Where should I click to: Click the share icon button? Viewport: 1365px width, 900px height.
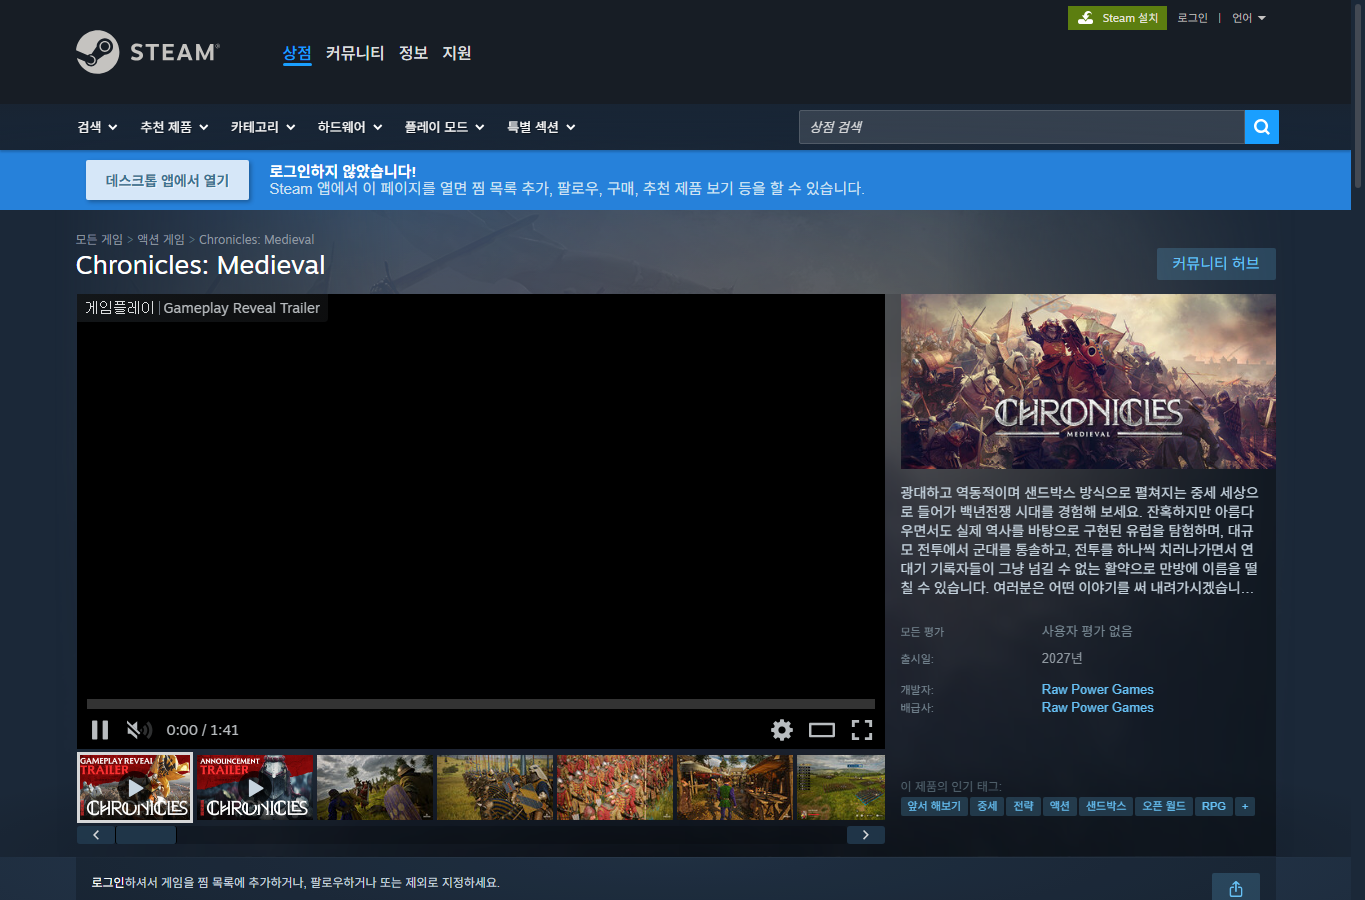tap(1236, 888)
